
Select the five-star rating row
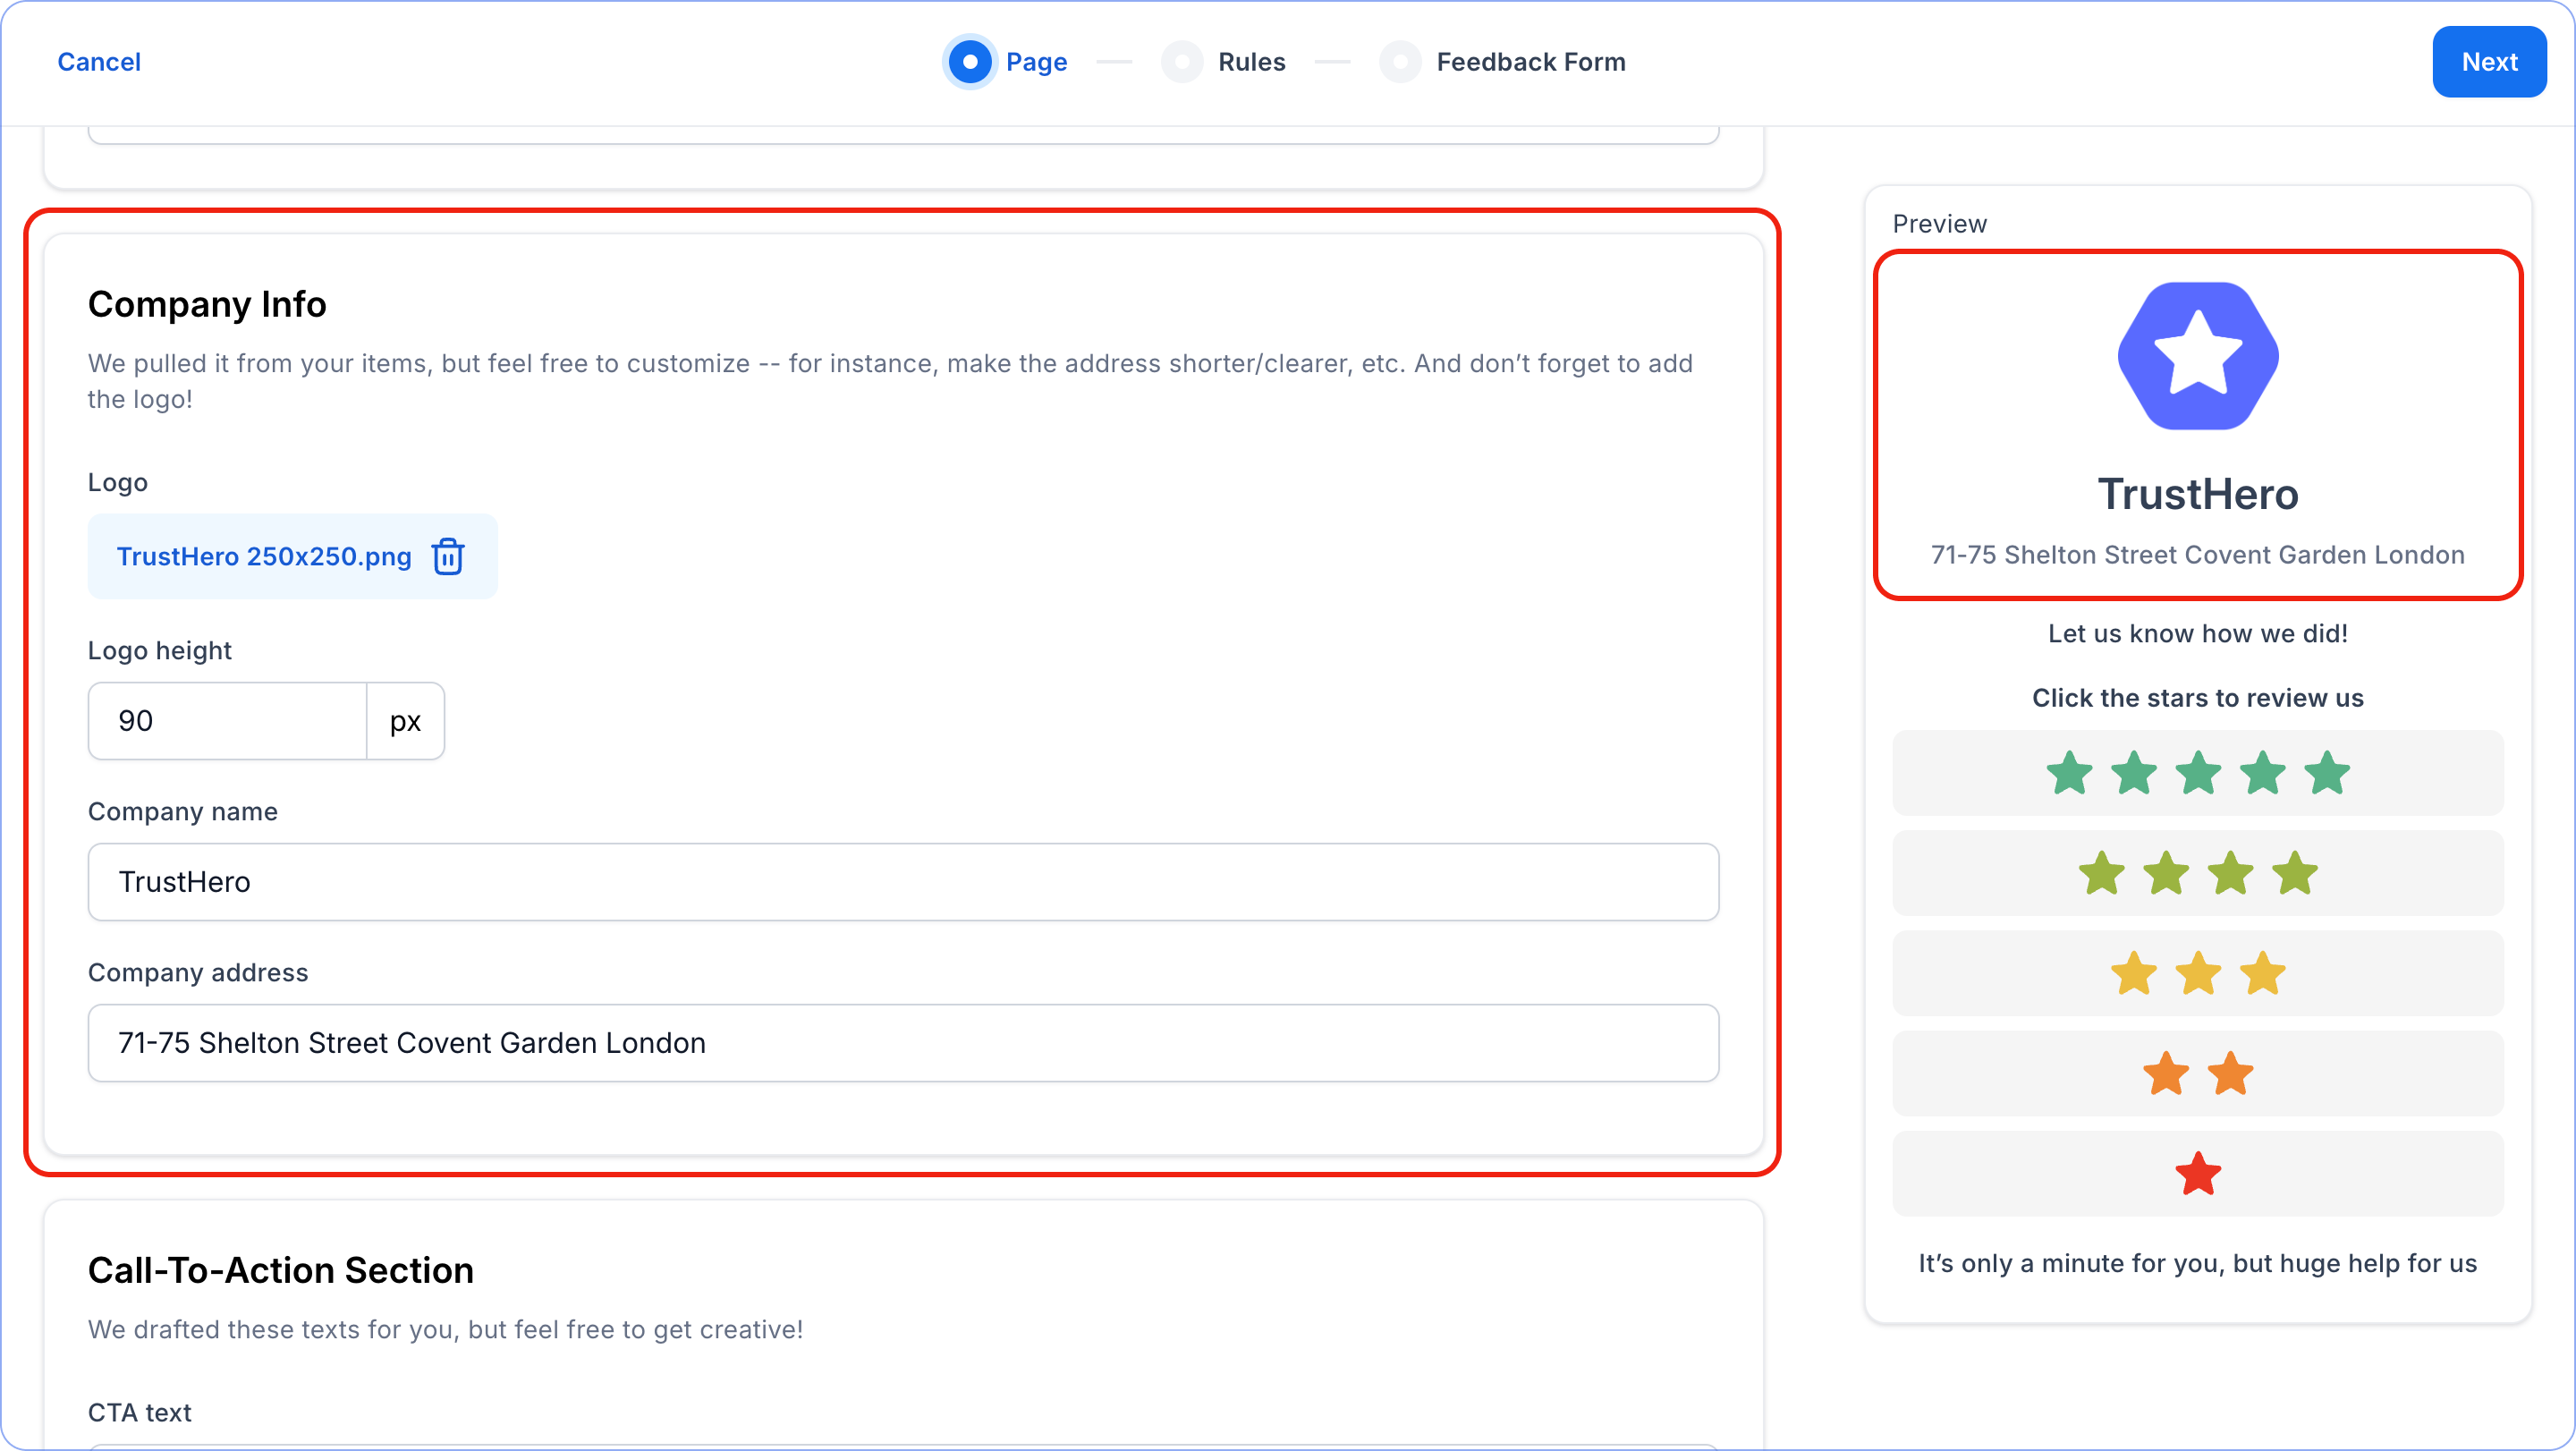(2197, 773)
